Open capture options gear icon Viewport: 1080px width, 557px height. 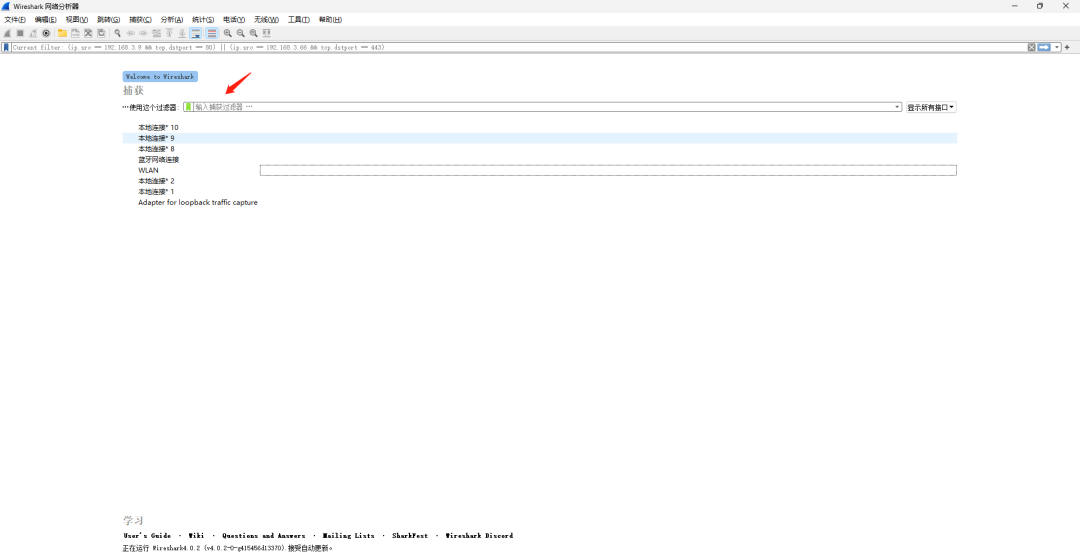(46, 33)
